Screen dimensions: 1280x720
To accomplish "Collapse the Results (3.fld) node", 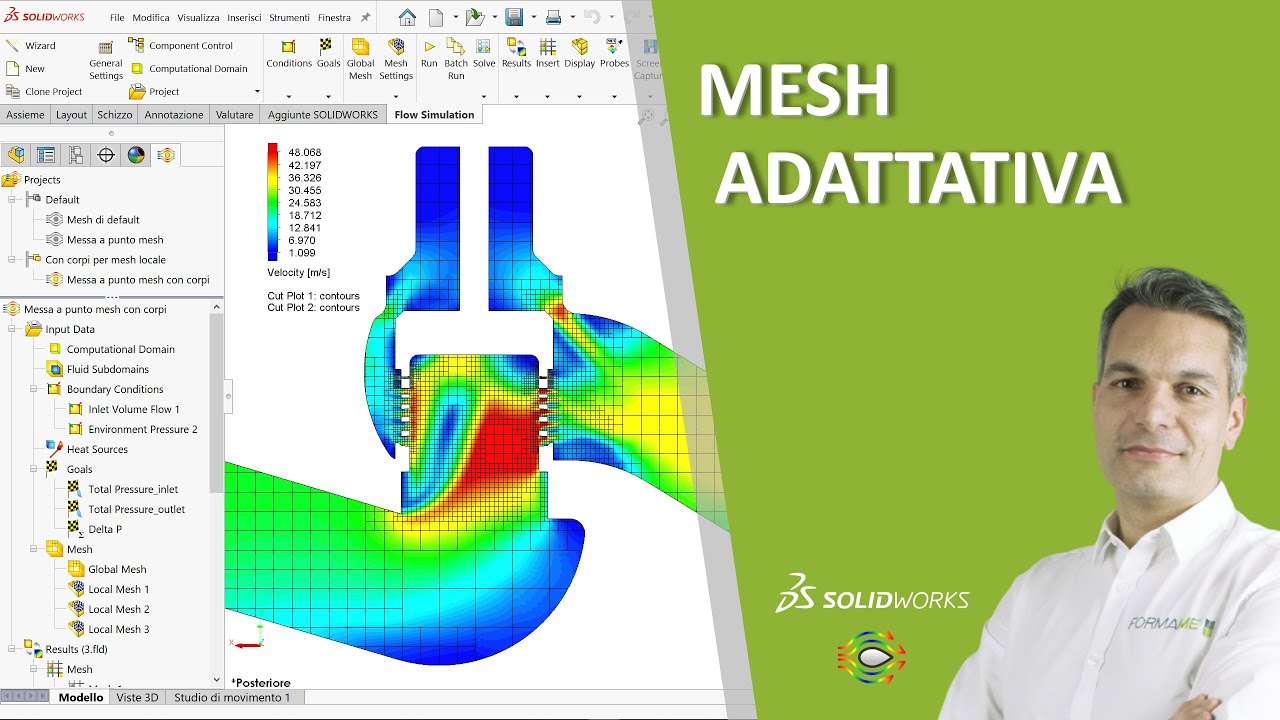I will pyautogui.click(x=13, y=649).
